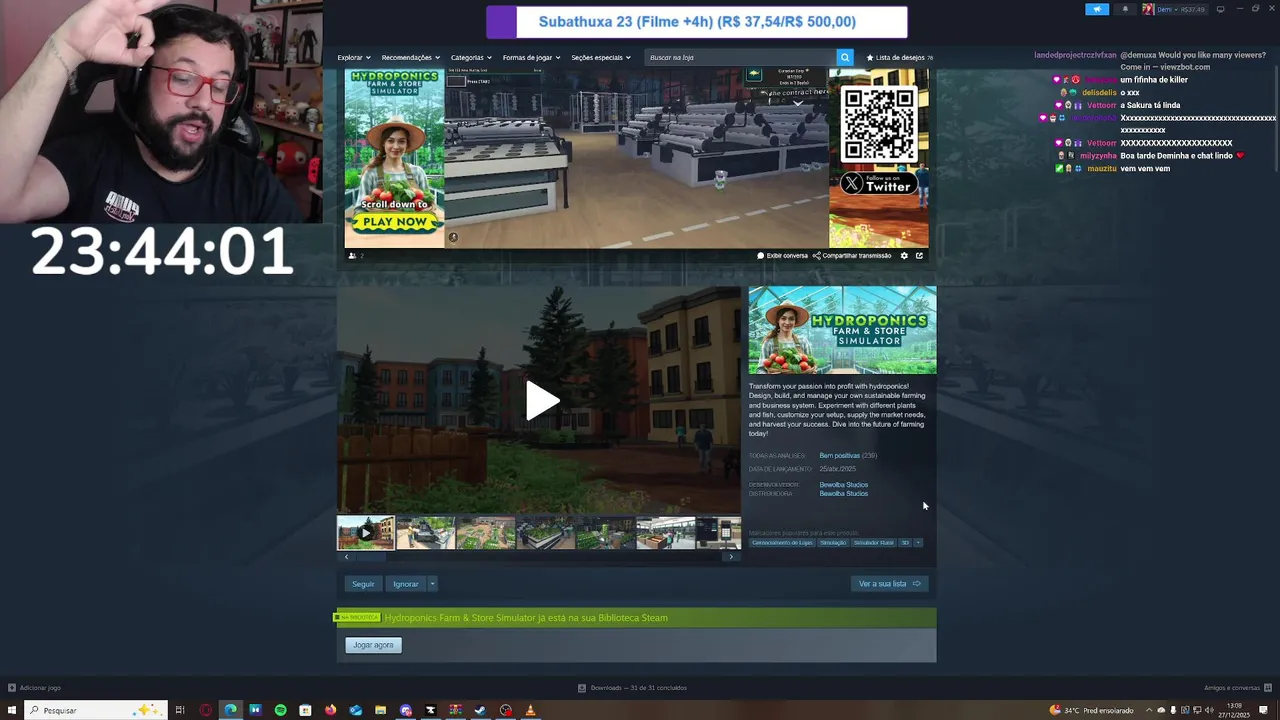Image resolution: width=1280 pixels, height=720 pixels.
Task: Pop out the broadcast in new window
Action: pyautogui.click(x=919, y=255)
